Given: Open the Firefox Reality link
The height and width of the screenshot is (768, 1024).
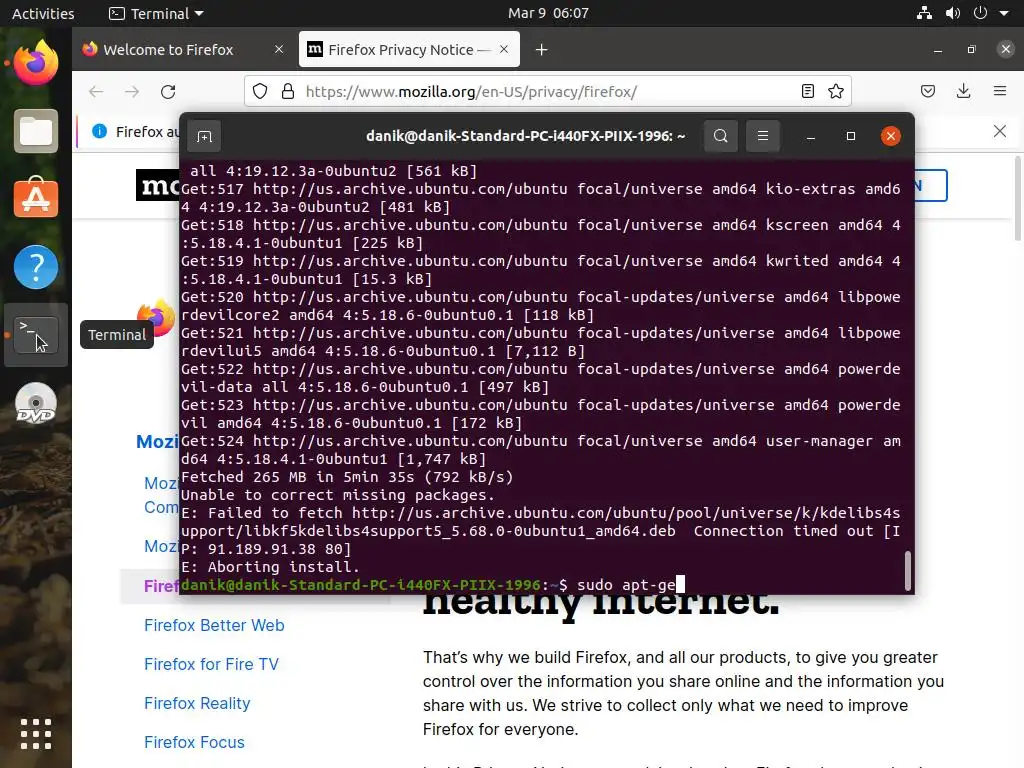Looking at the screenshot, I should click(x=197, y=703).
